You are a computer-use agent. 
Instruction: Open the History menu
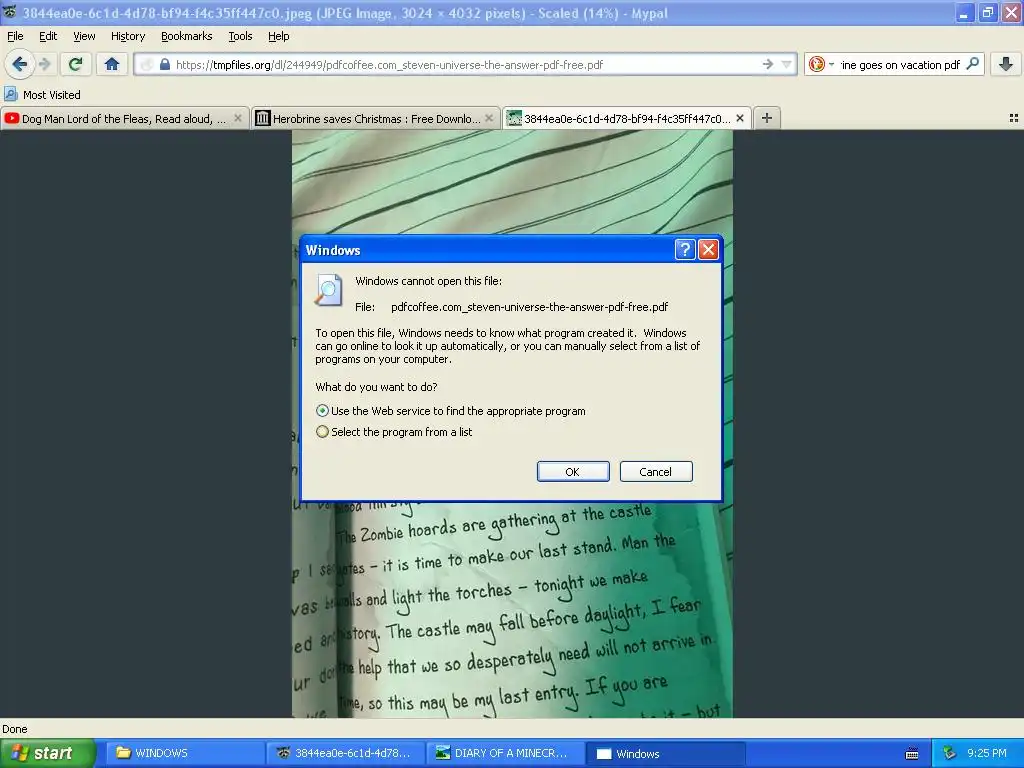[x=127, y=36]
